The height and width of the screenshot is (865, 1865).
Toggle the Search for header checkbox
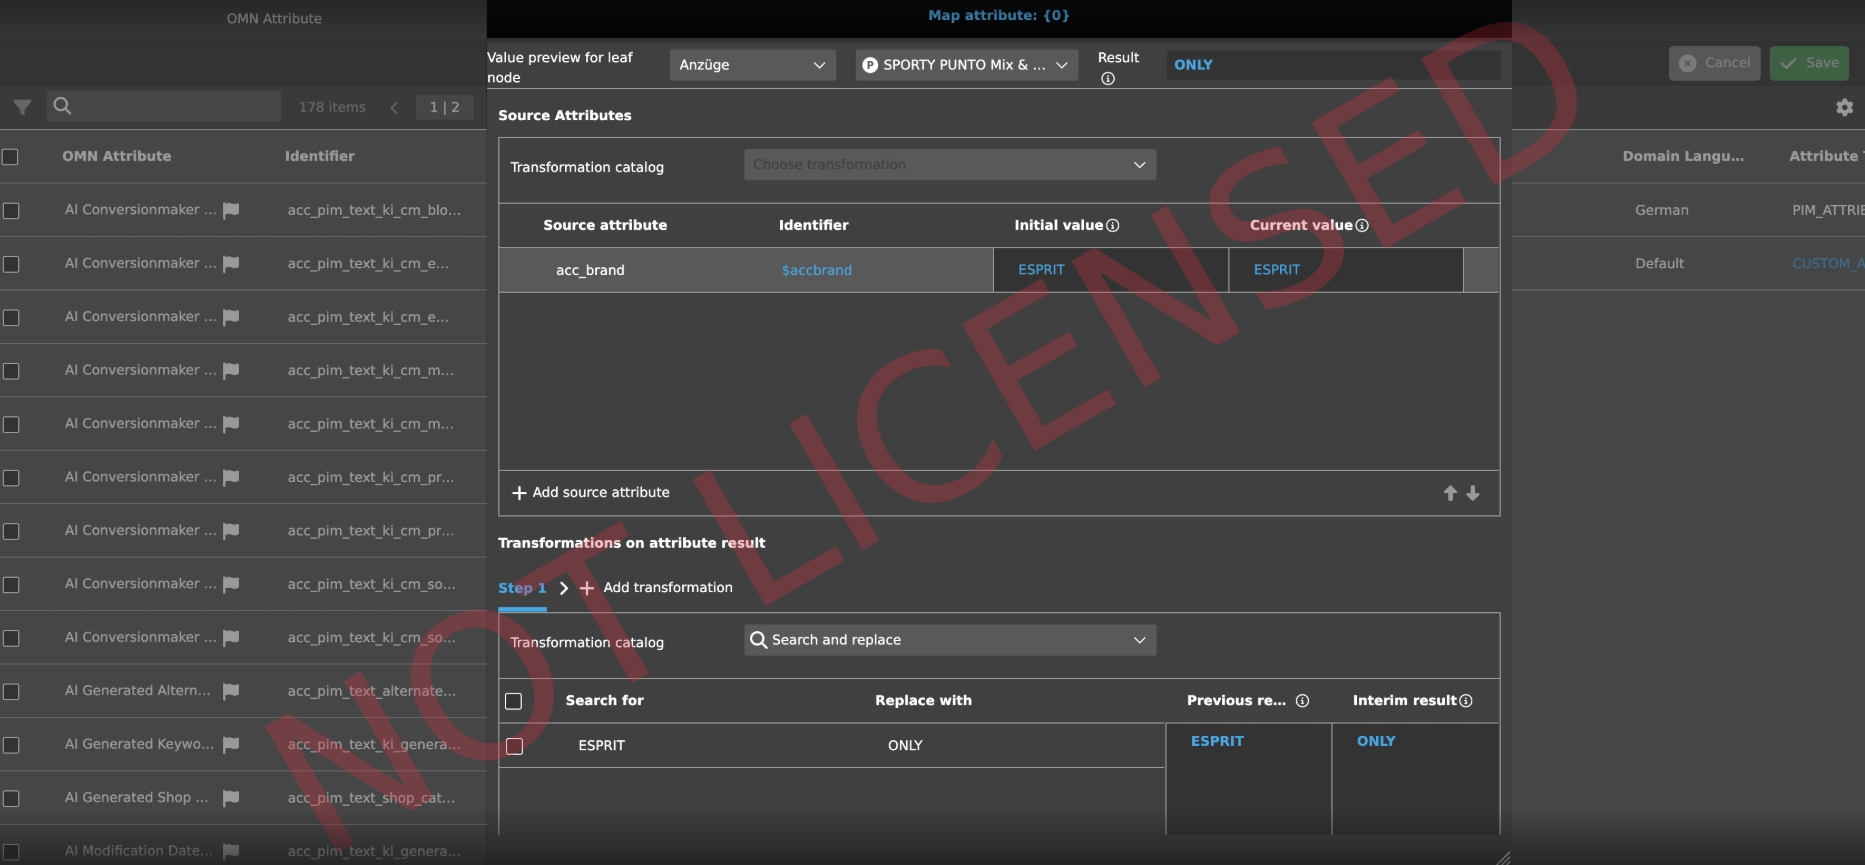[x=514, y=701]
